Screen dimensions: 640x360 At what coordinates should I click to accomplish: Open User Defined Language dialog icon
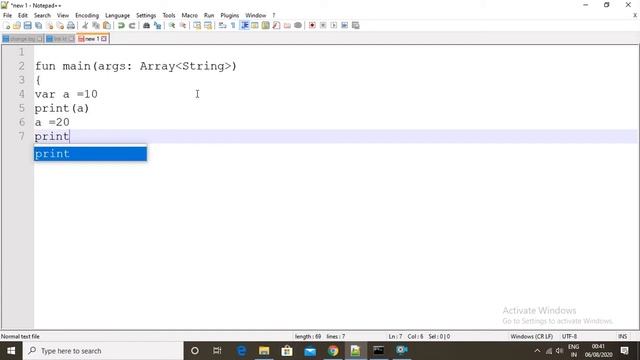point(255,25)
